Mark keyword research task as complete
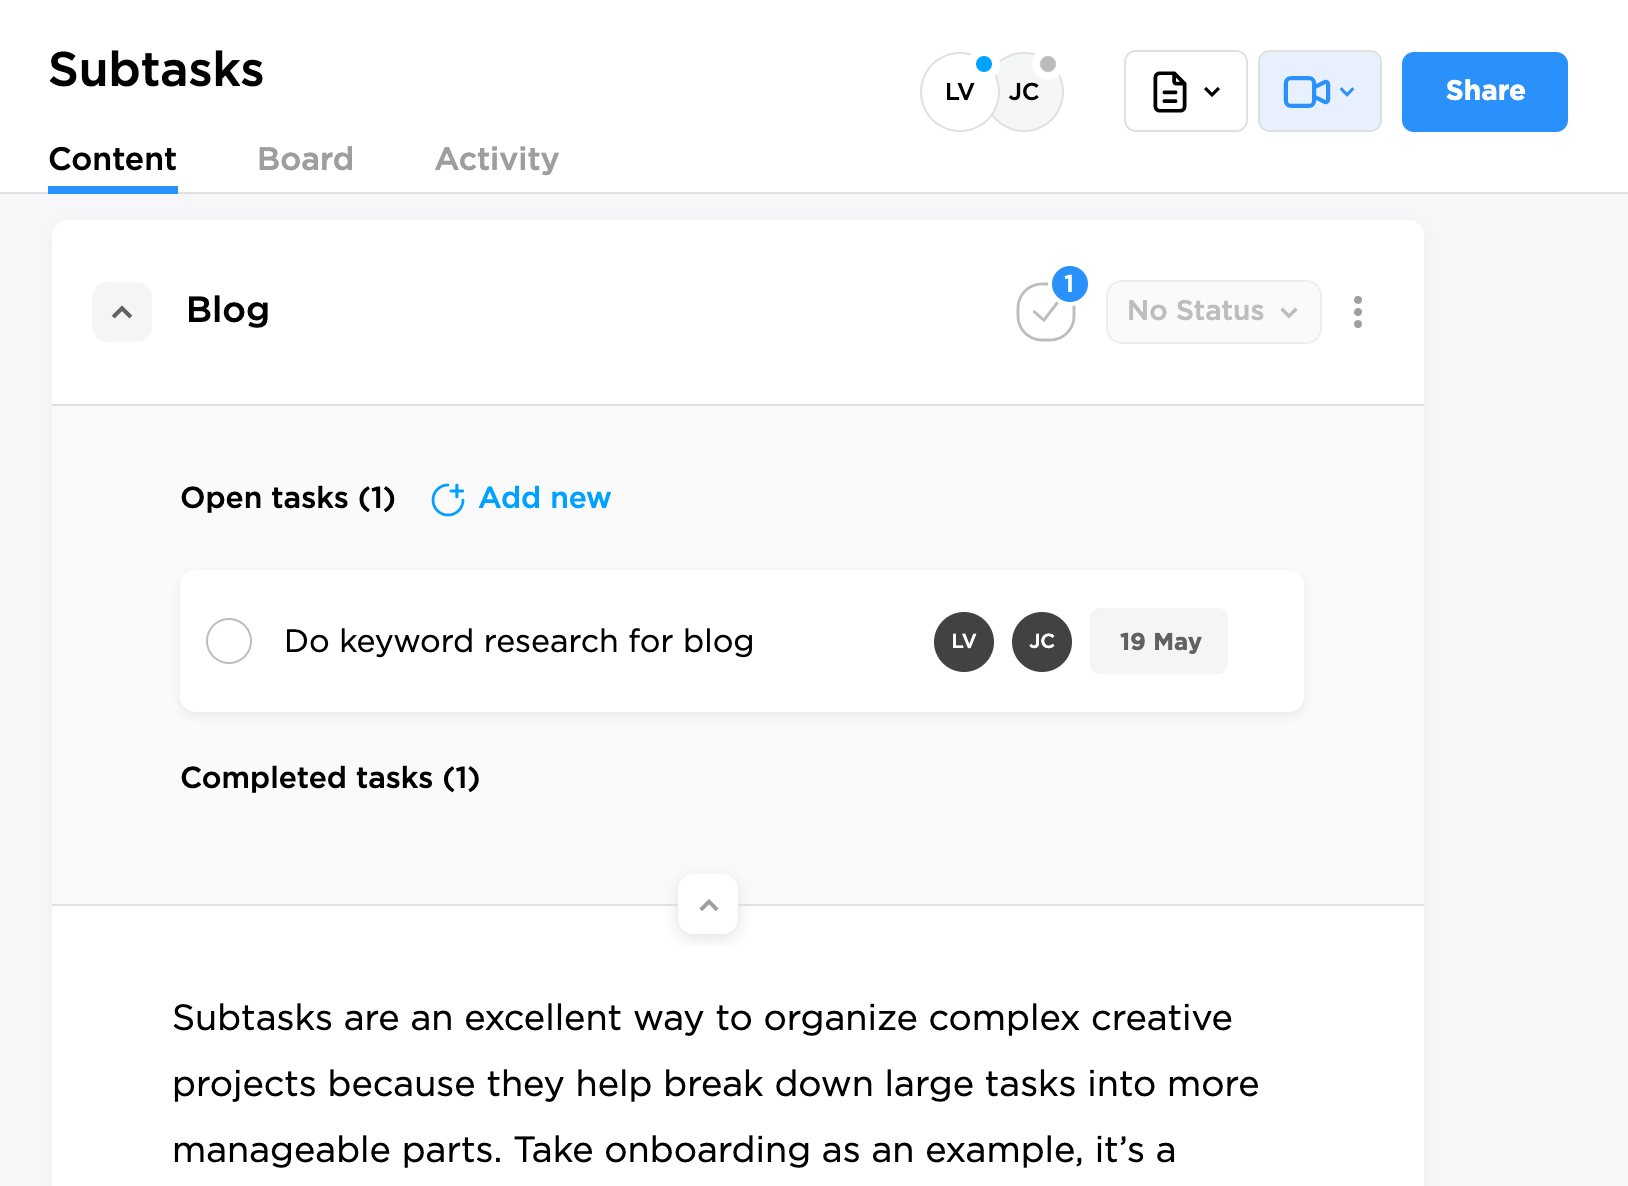The width and height of the screenshot is (1628, 1186). coord(229,641)
